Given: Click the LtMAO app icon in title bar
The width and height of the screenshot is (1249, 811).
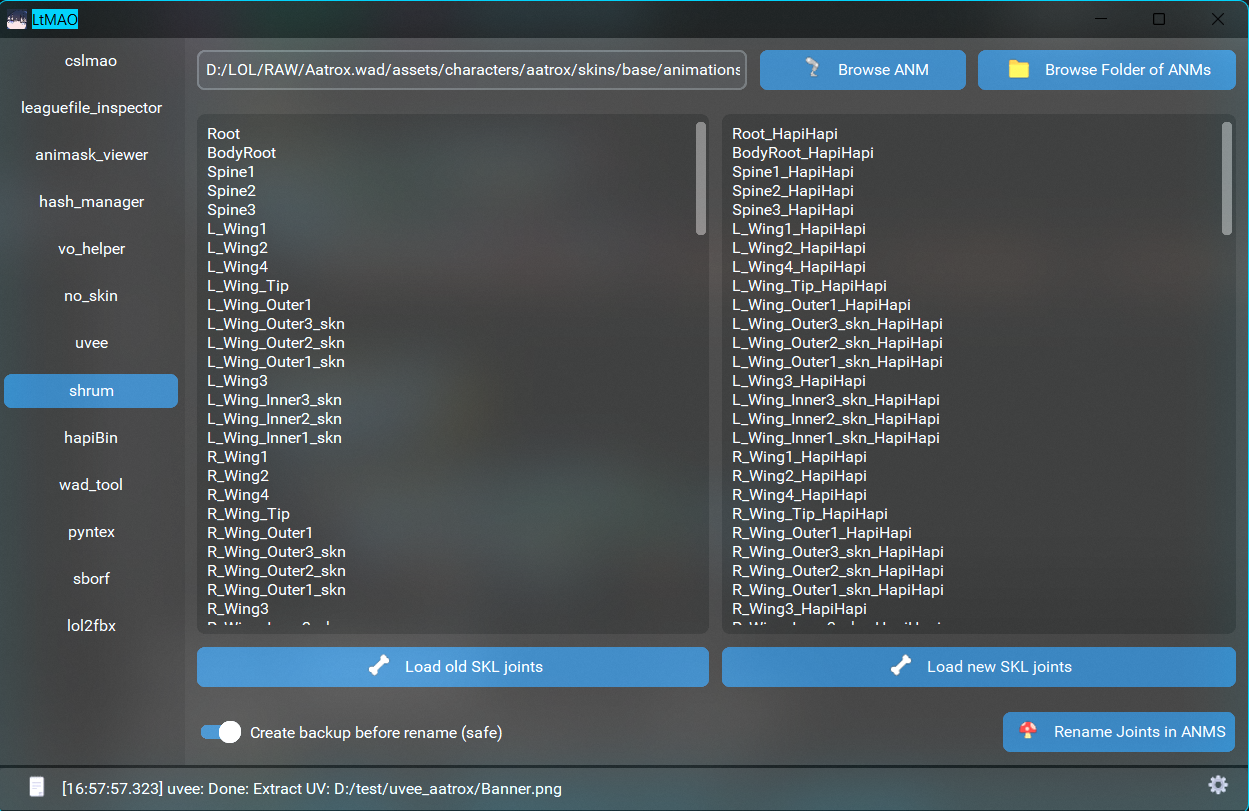Looking at the screenshot, I should pyautogui.click(x=17, y=19).
